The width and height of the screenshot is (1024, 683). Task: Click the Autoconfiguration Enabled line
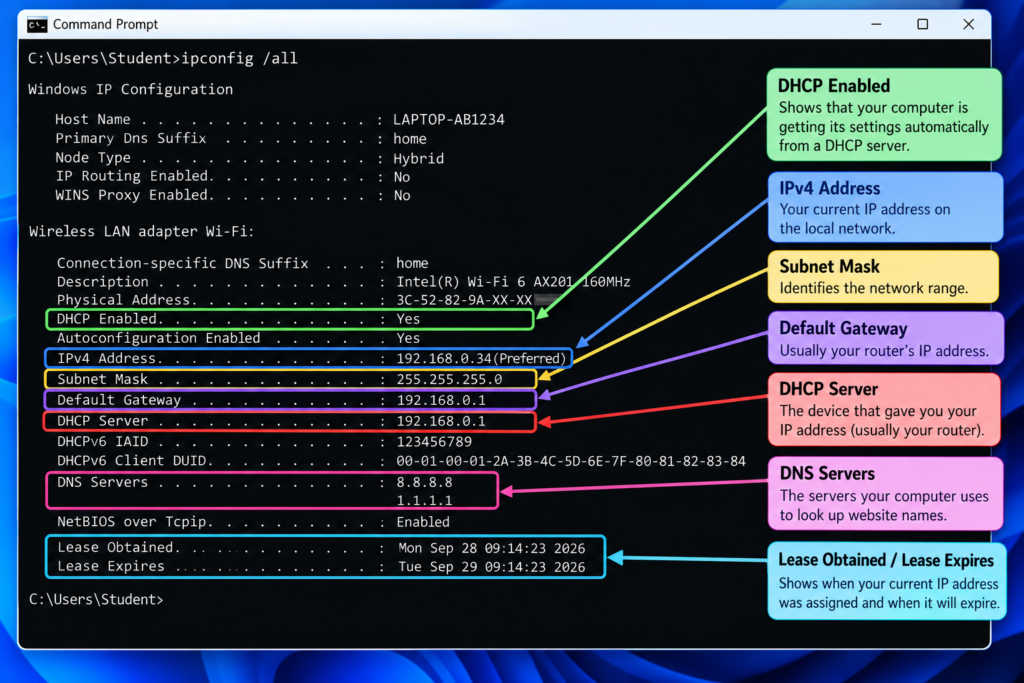(x=238, y=338)
